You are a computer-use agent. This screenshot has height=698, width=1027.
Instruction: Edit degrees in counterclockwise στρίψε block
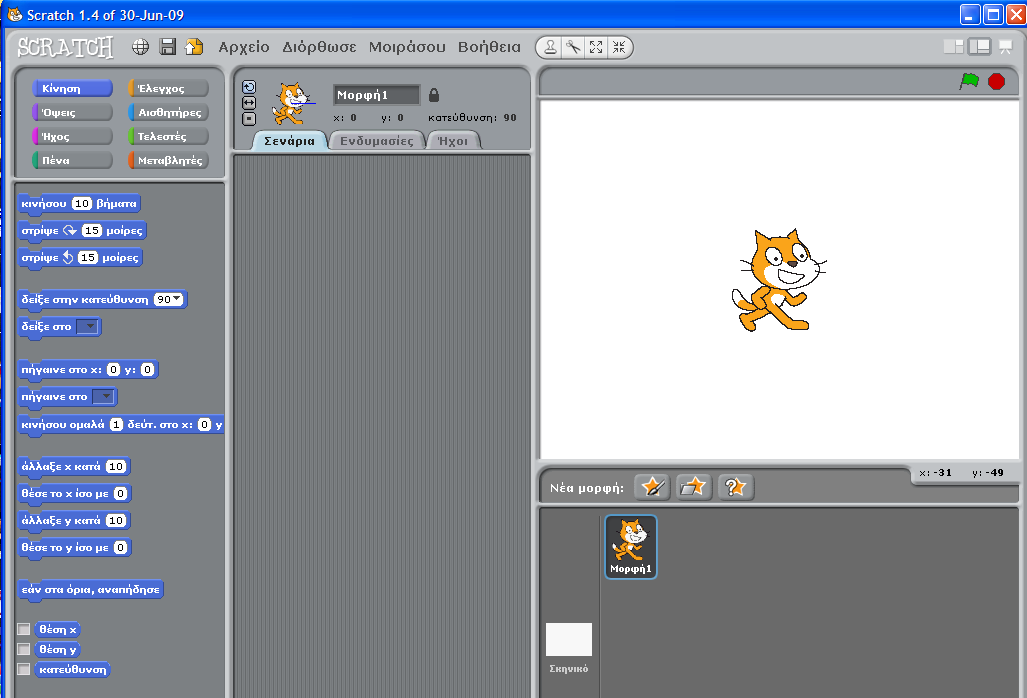(x=88, y=257)
